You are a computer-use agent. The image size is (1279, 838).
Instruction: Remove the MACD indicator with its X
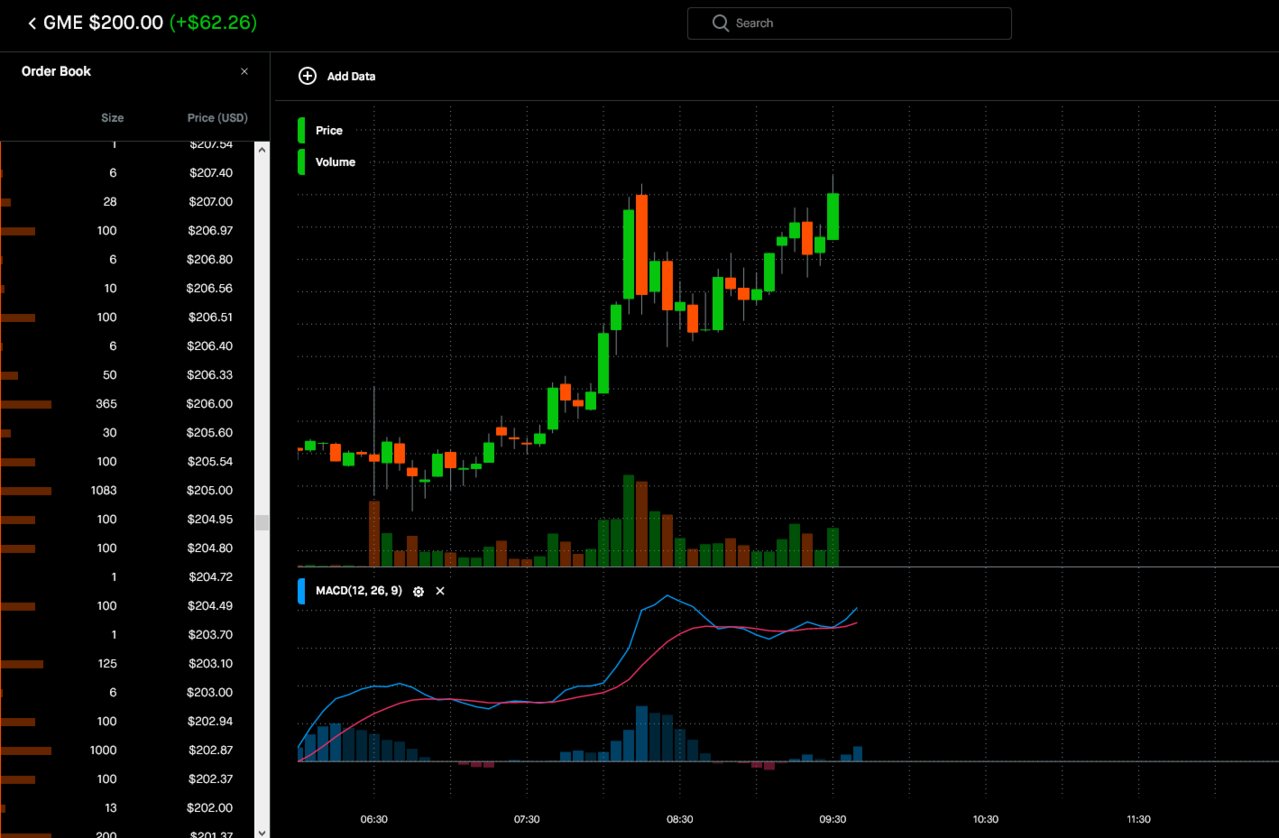pos(440,591)
